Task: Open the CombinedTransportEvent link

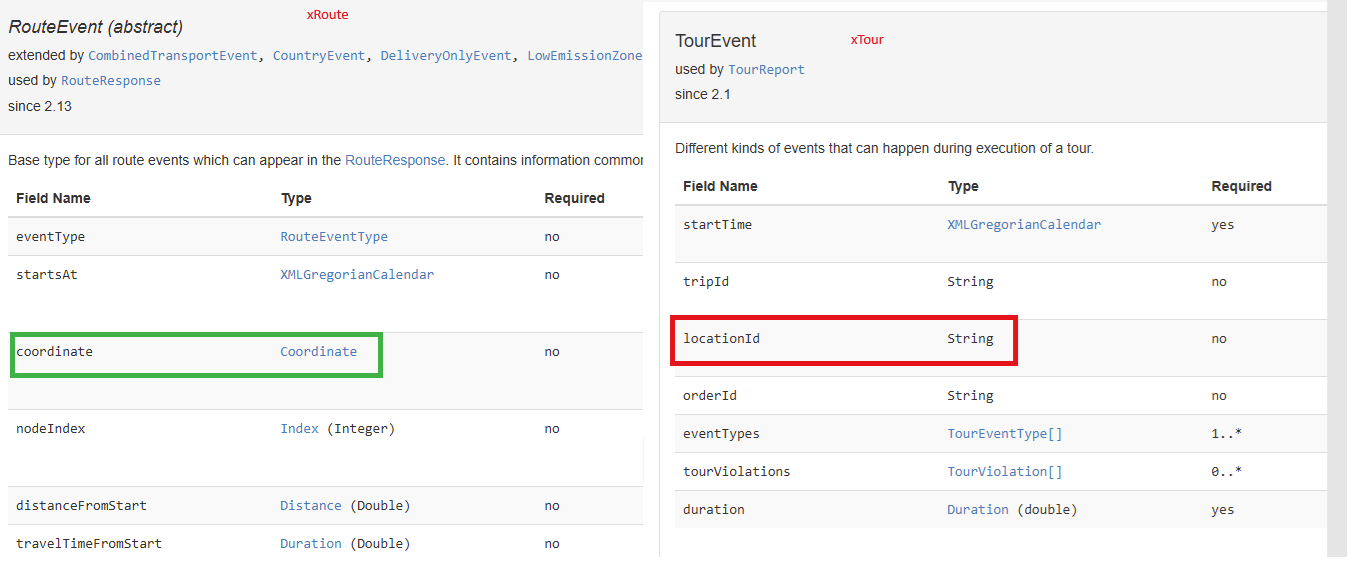Action: tap(172, 56)
